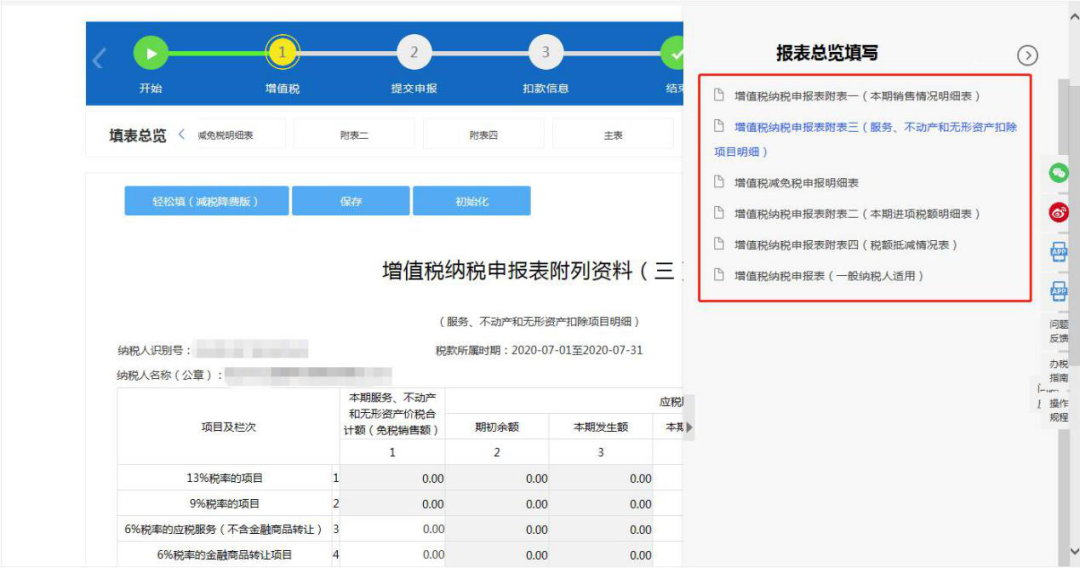This screenshot has width=1080, height=568.
Task: Click the red Weibo icon
Action: coord(1059,212)
